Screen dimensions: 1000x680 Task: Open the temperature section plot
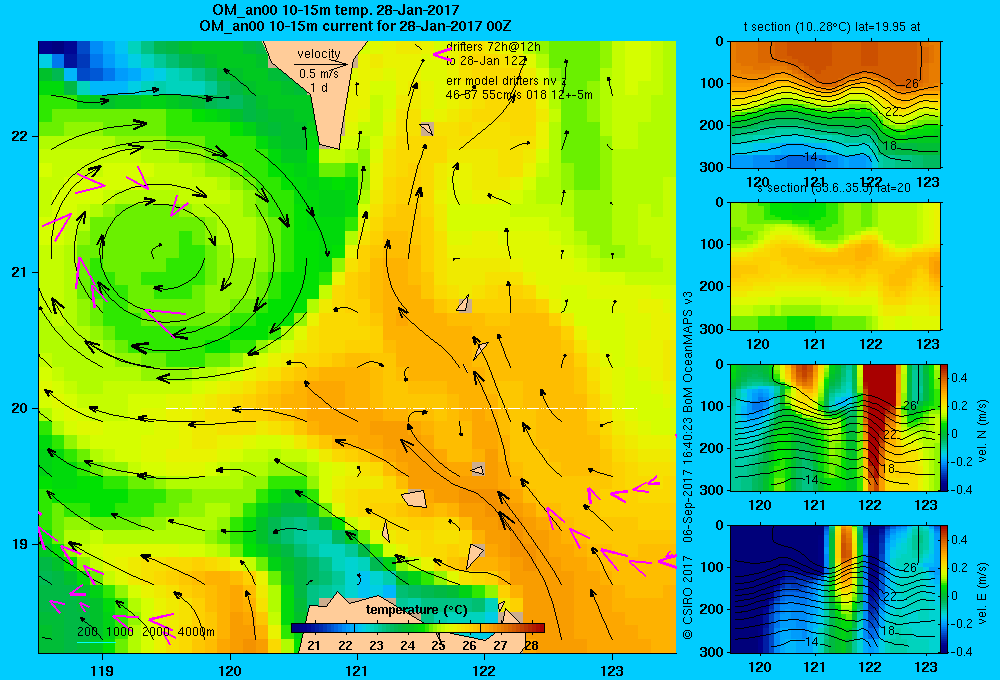(835, 105)
